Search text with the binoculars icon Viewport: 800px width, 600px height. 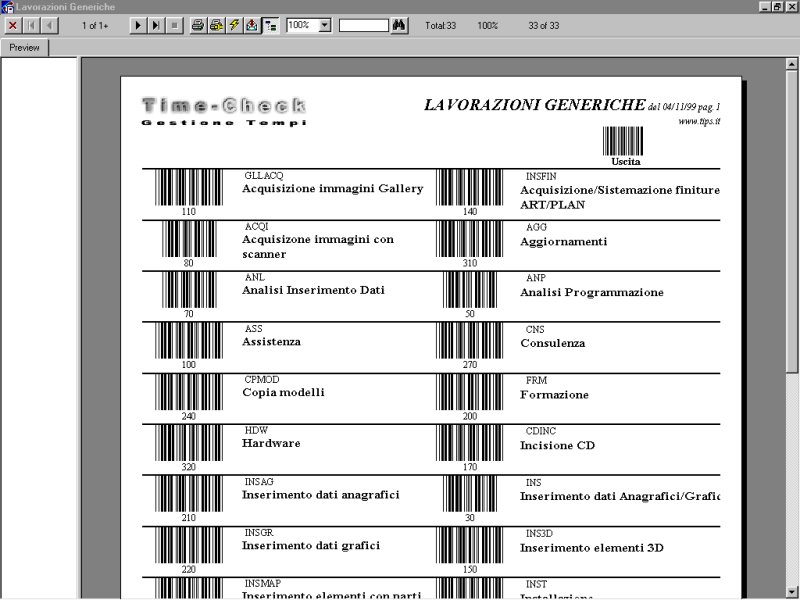pyautogui.click(x=399, y=26)
